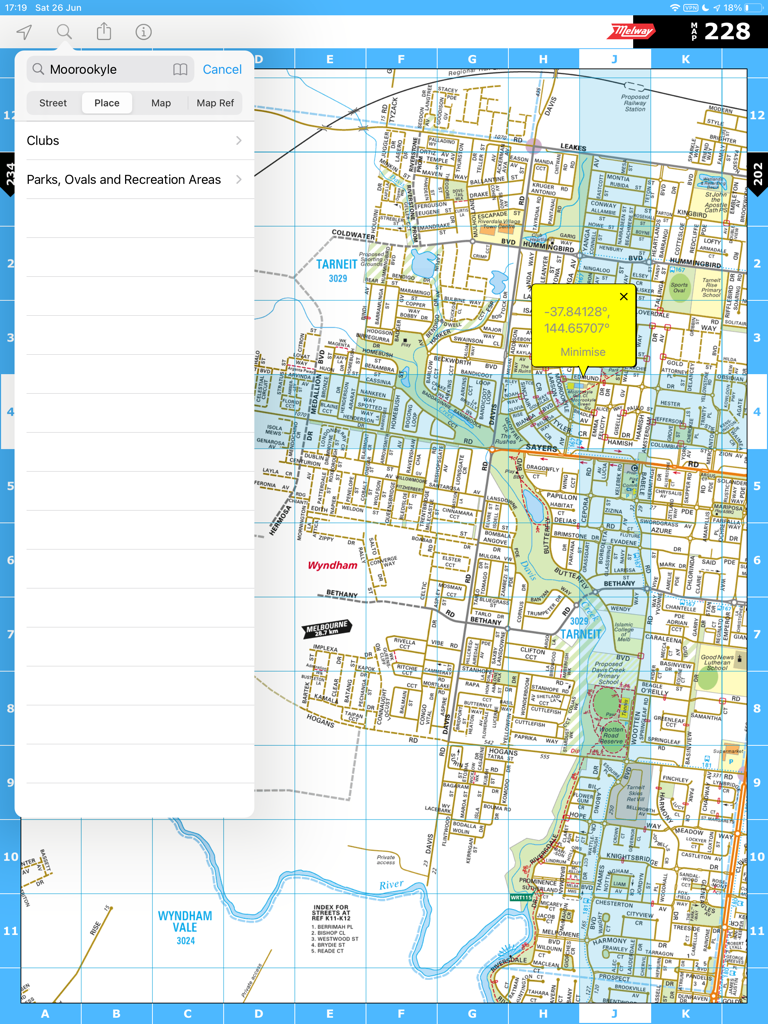Click the SAYERS road label

541,448
